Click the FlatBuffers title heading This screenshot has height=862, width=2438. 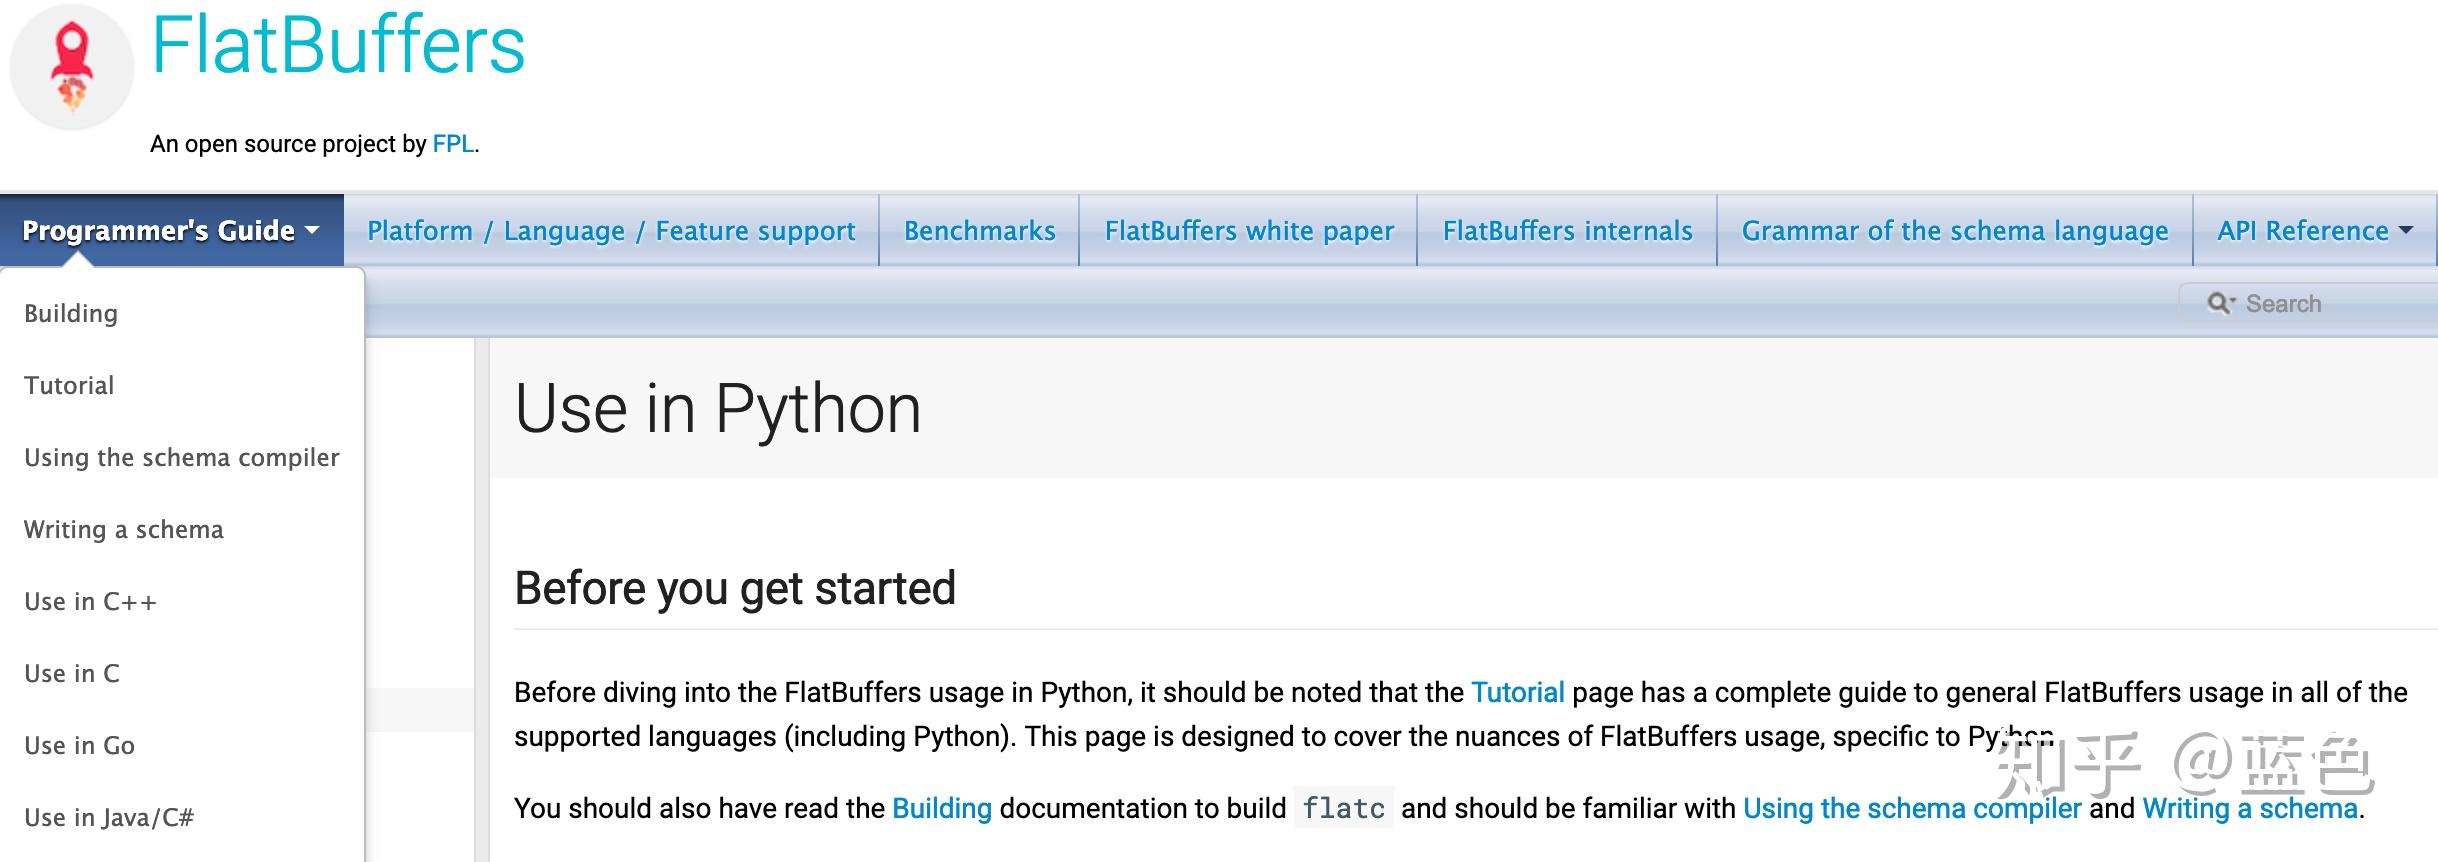[338, 46]
